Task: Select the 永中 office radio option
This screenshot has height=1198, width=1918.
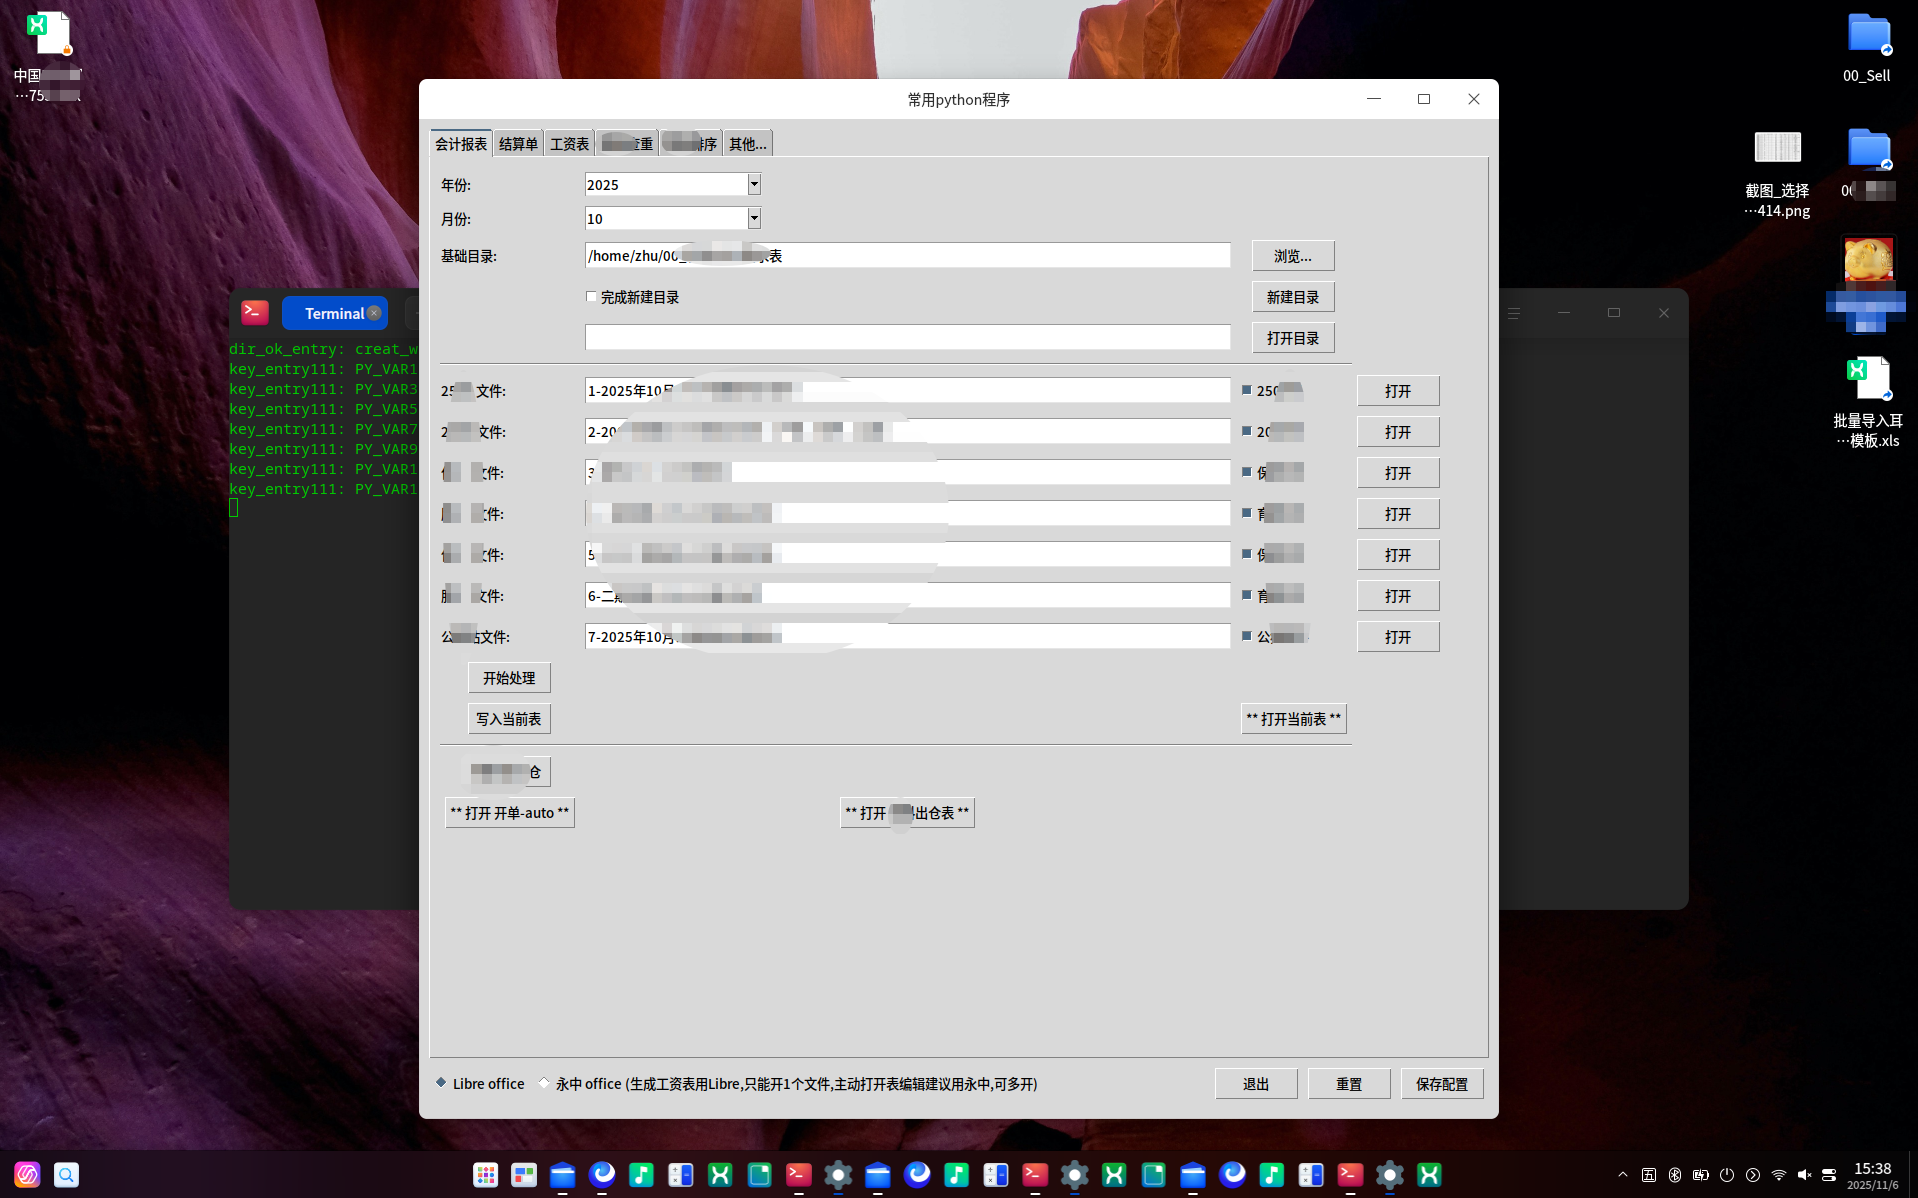Action: coord(544,1083)
